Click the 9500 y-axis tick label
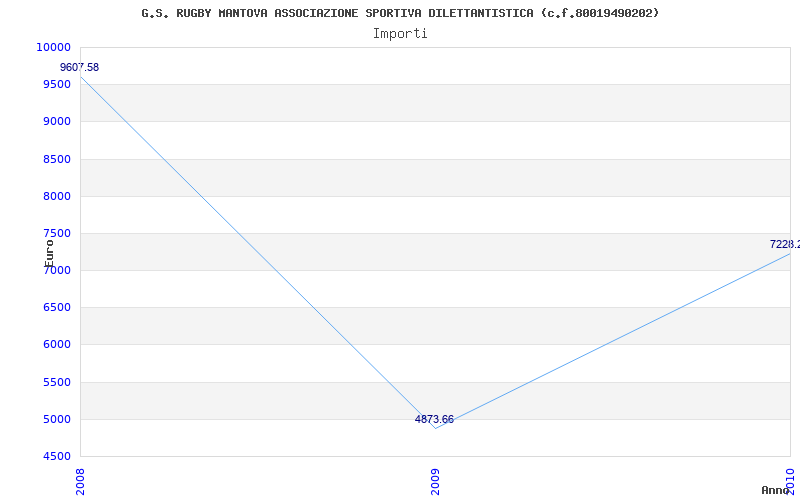Viewport: 800px width, 500px height. pos(56,84)
